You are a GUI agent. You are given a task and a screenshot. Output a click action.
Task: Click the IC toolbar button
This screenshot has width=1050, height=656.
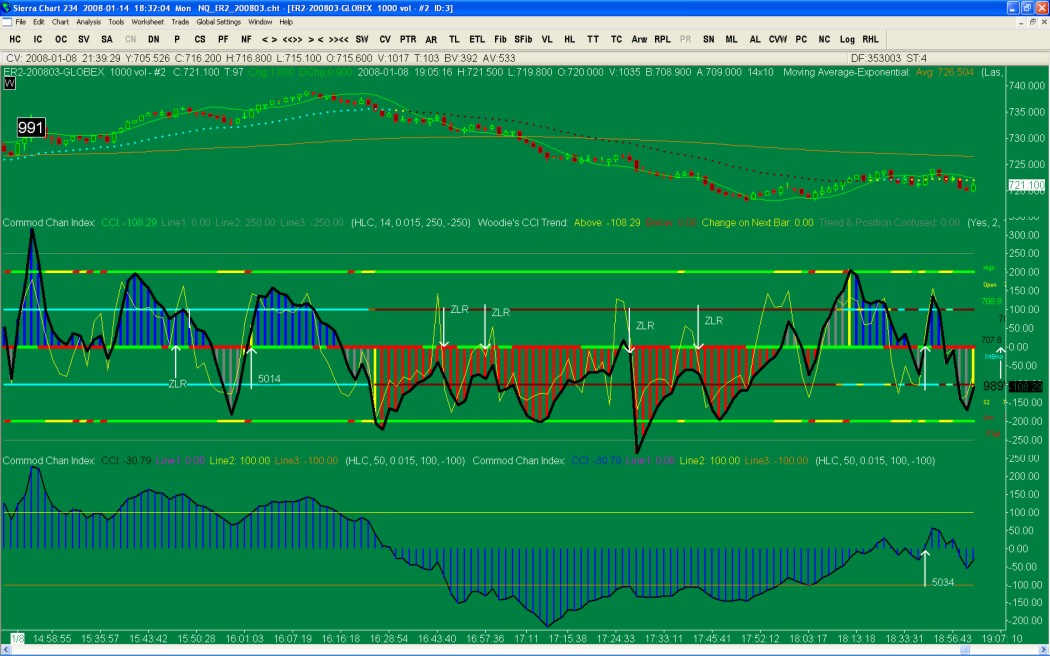pos(38,39)
